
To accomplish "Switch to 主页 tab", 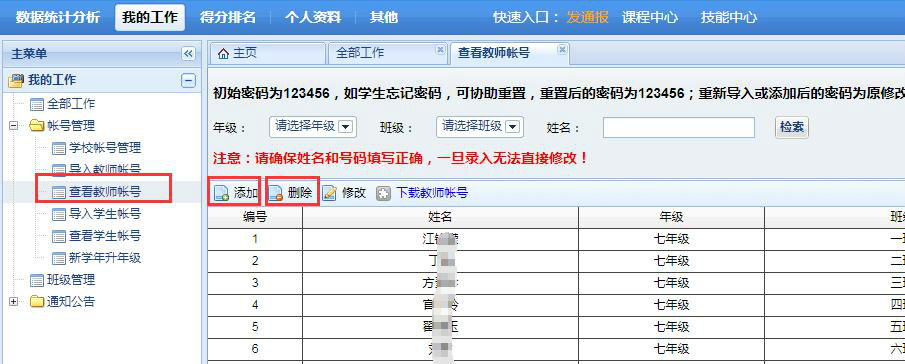I will [x=267, y=53].
